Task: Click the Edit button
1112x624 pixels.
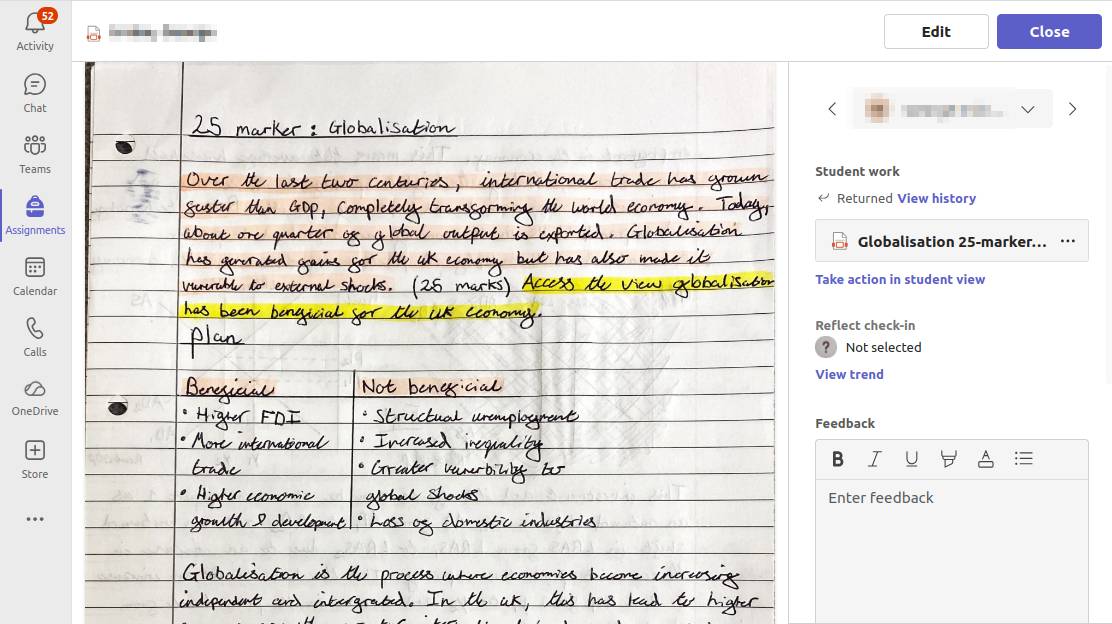Action: pos(936,31)
